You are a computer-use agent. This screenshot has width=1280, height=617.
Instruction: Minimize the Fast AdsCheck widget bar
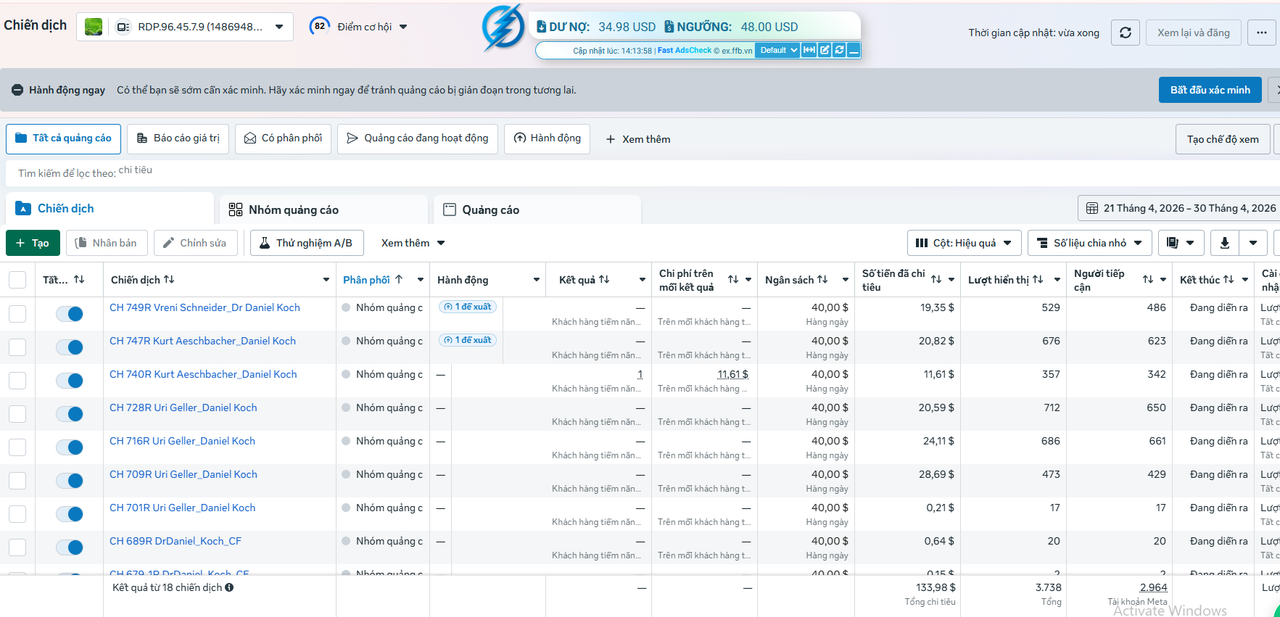point(854,50)
